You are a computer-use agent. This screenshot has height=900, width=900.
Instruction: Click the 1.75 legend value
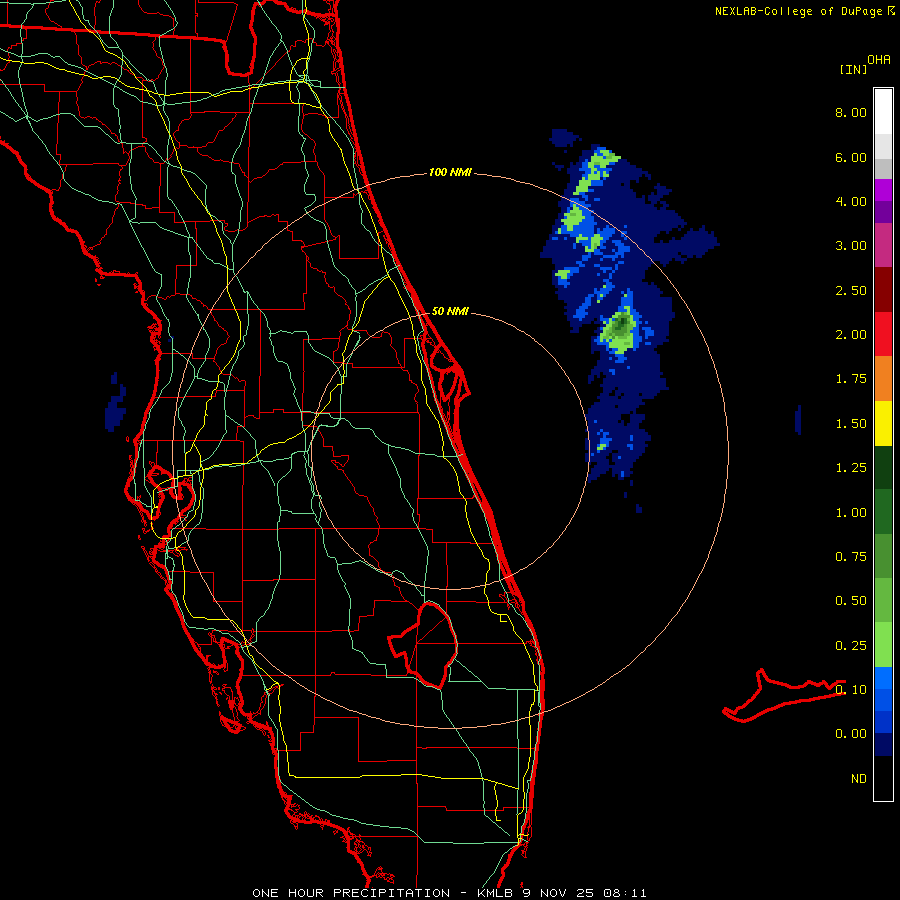tap(851, 379)
